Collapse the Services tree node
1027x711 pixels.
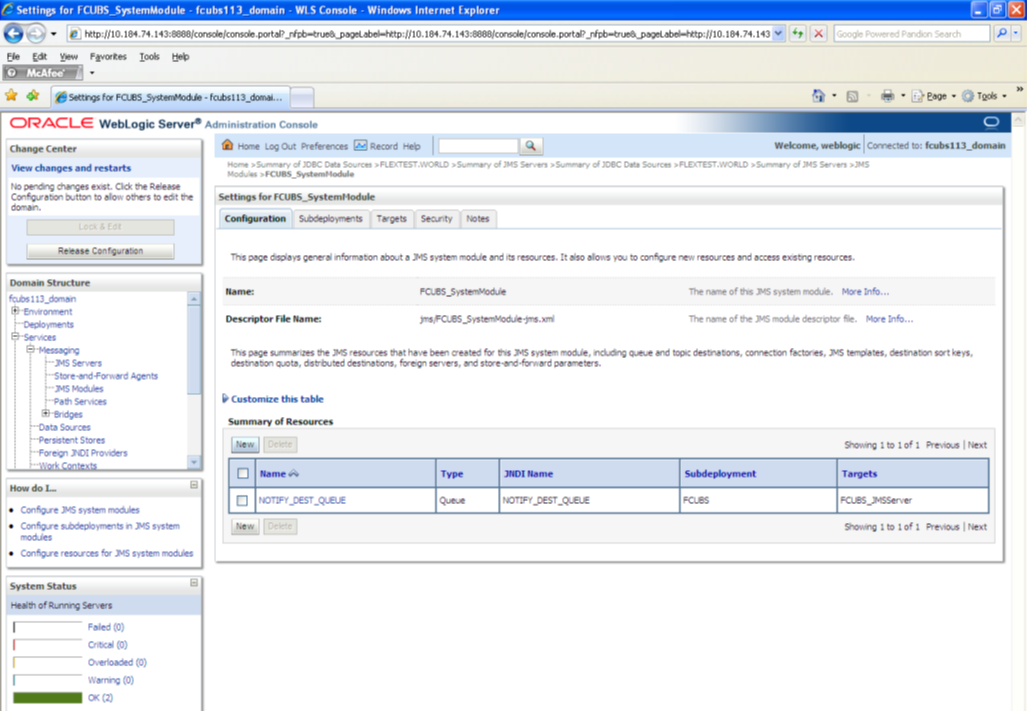tap(15, 337)
